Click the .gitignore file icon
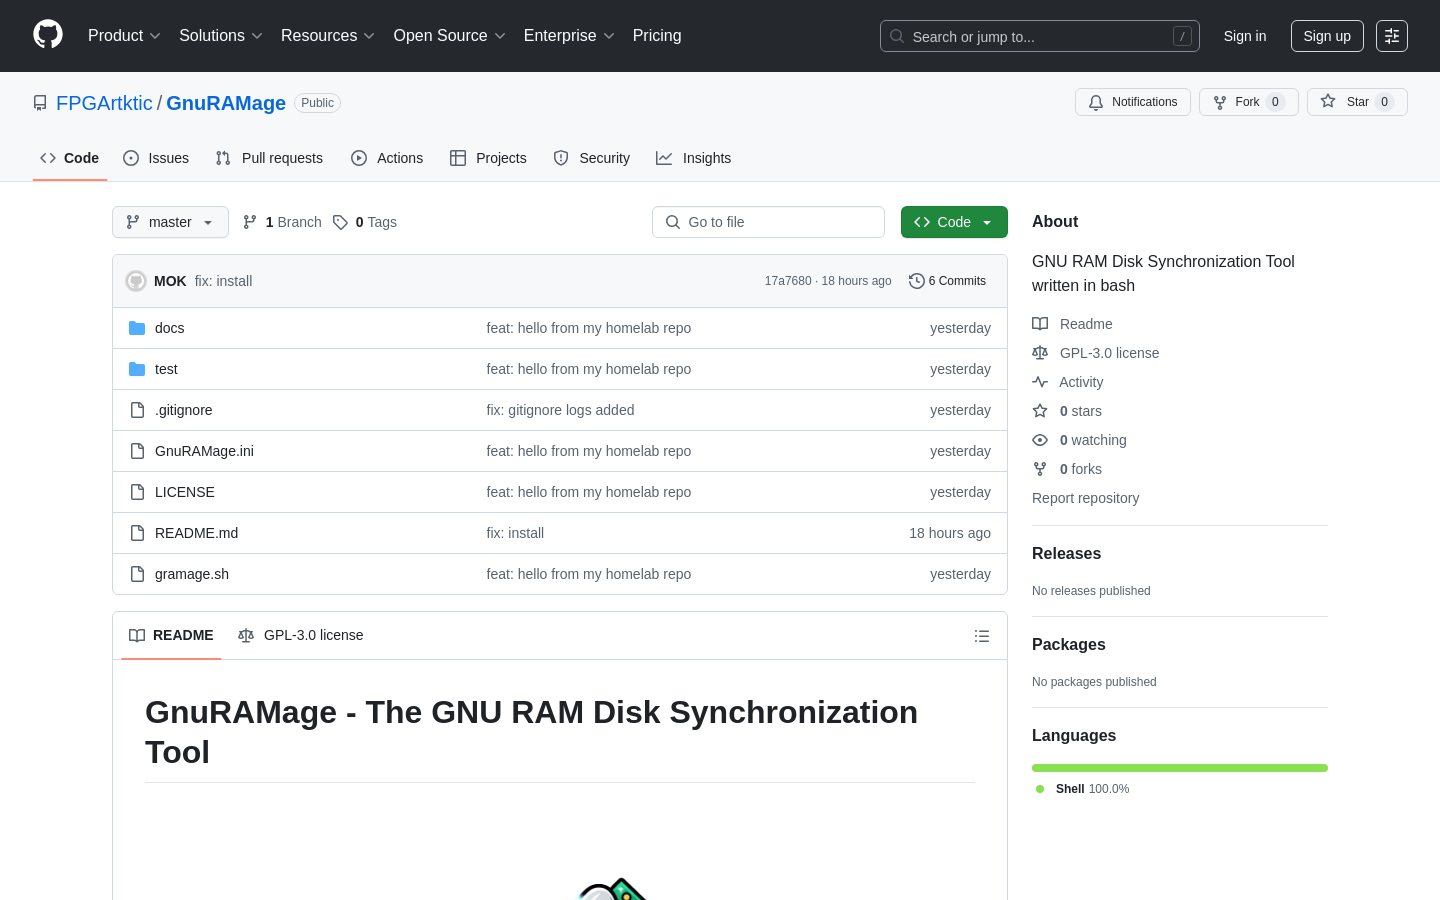 coord(137,410)
